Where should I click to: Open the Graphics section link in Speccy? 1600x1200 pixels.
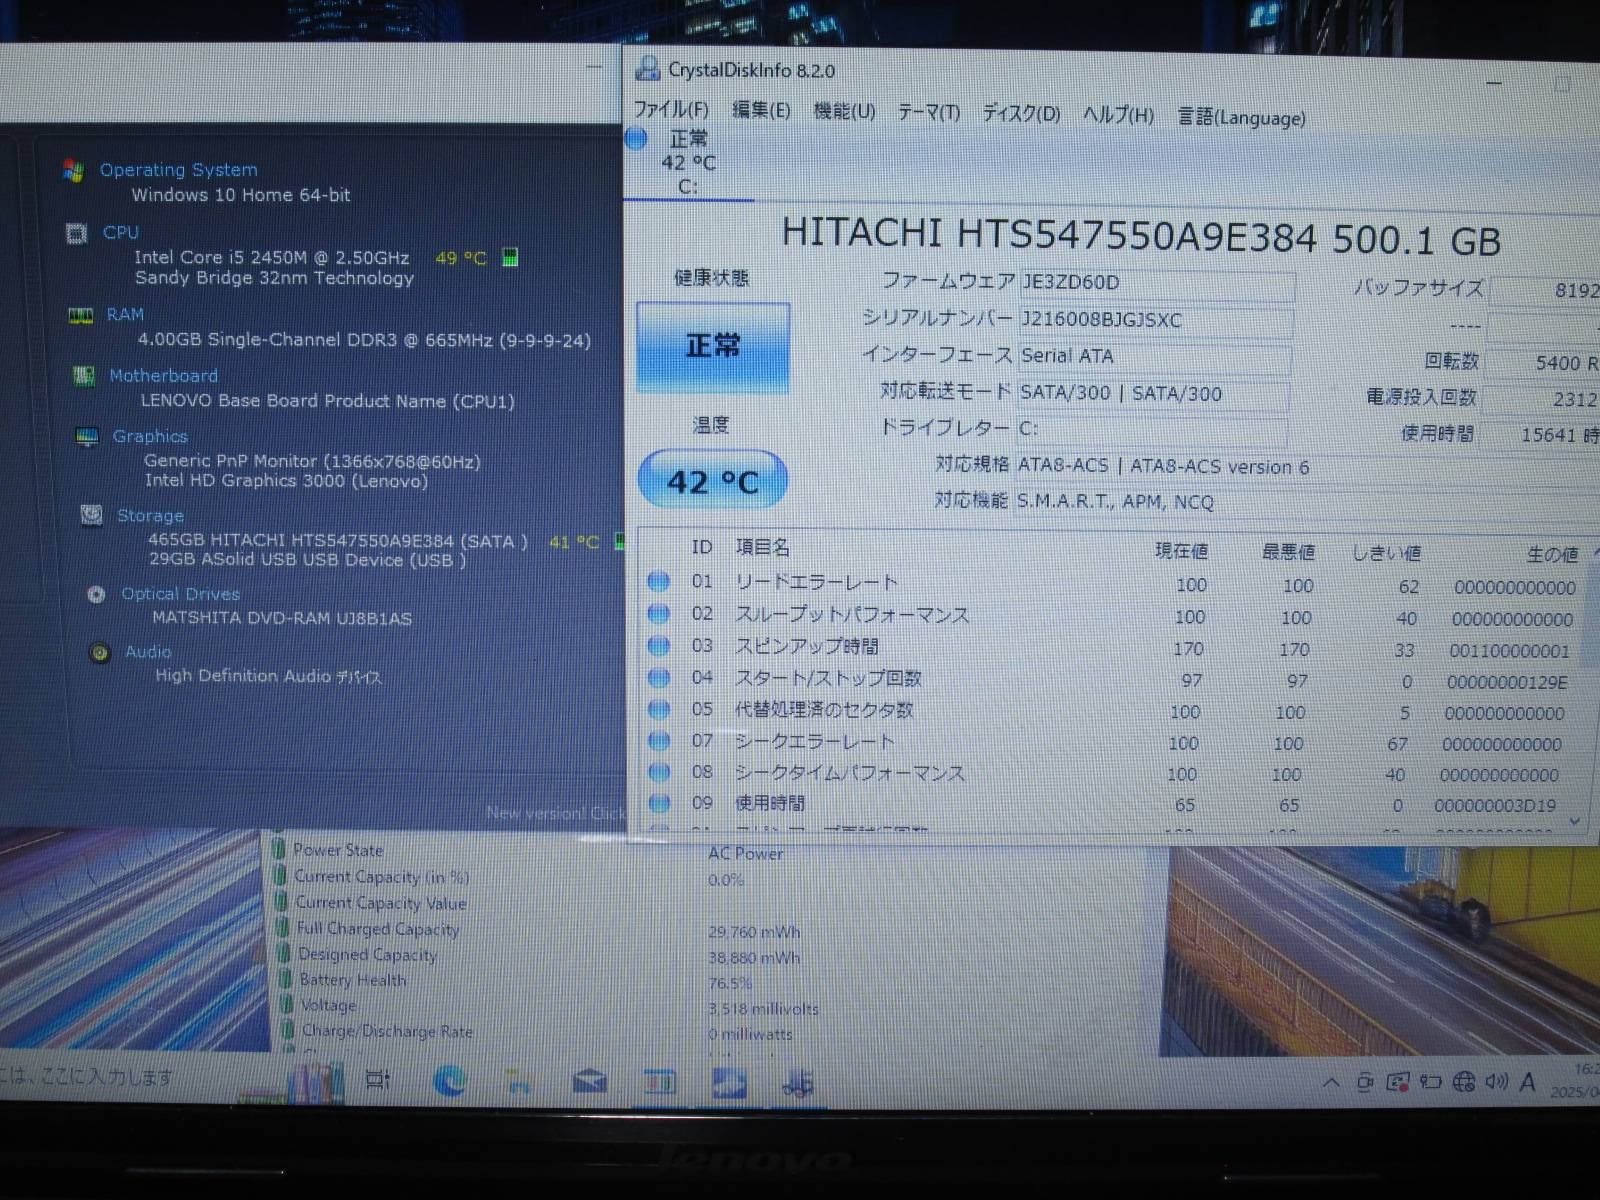coord(150,436)
